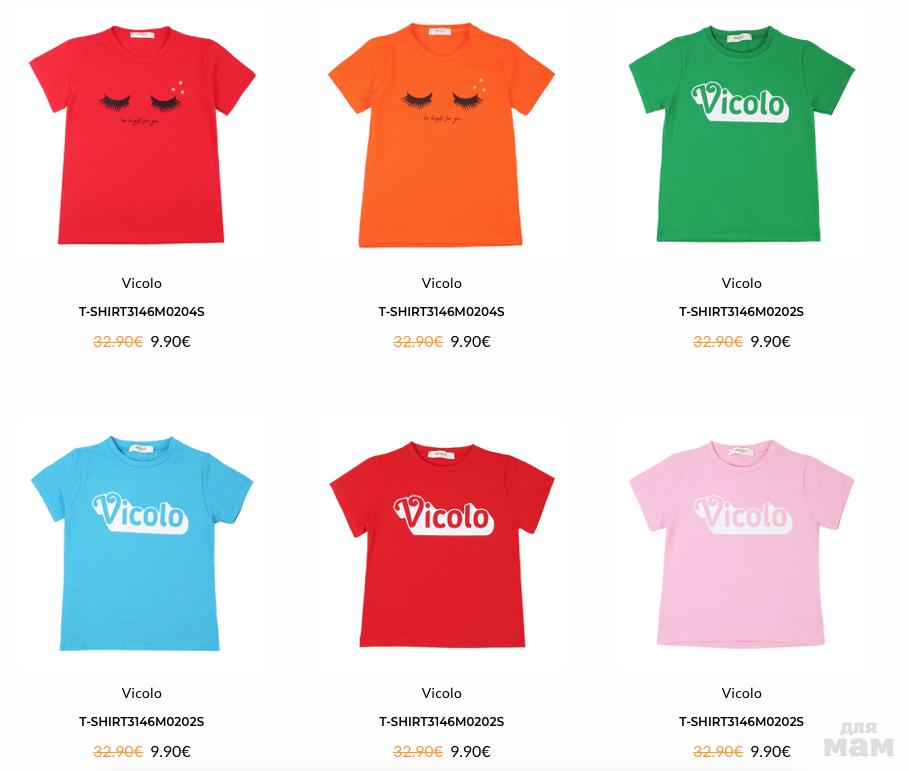Image resolution: width=909 pixels, height=771 pixels.
Task: Open T-SHIRT3146M0204S title under orange shirt
Action: click(442, 312)
